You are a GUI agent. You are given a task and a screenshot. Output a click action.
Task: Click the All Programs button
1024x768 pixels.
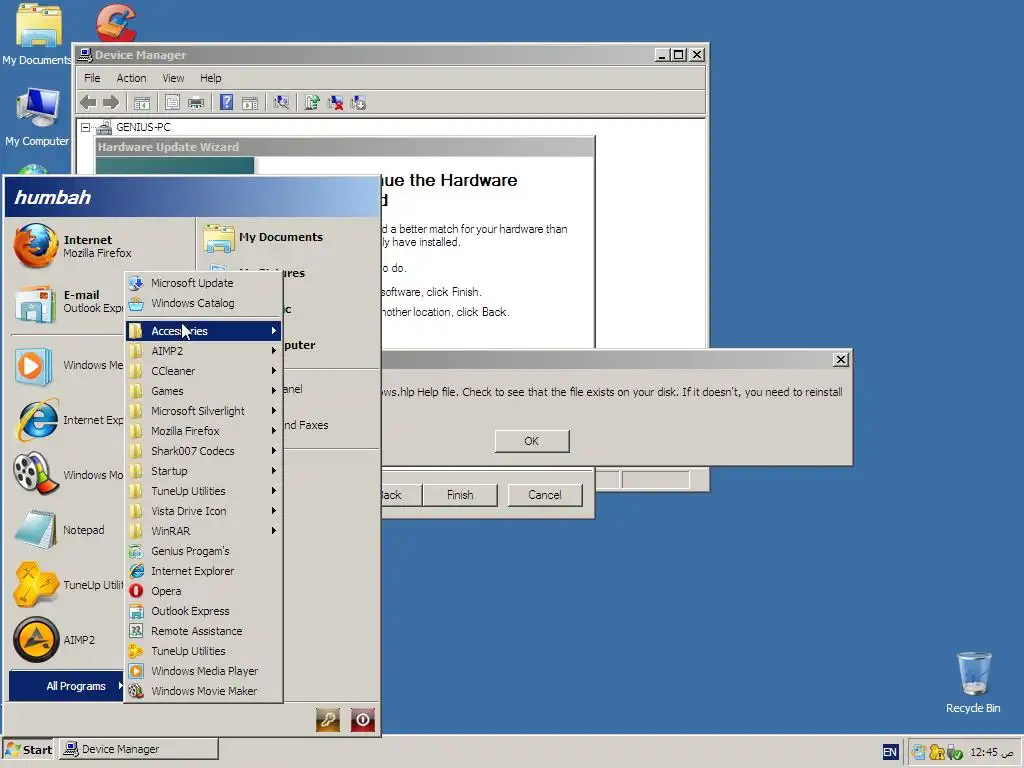pos(67,686)
